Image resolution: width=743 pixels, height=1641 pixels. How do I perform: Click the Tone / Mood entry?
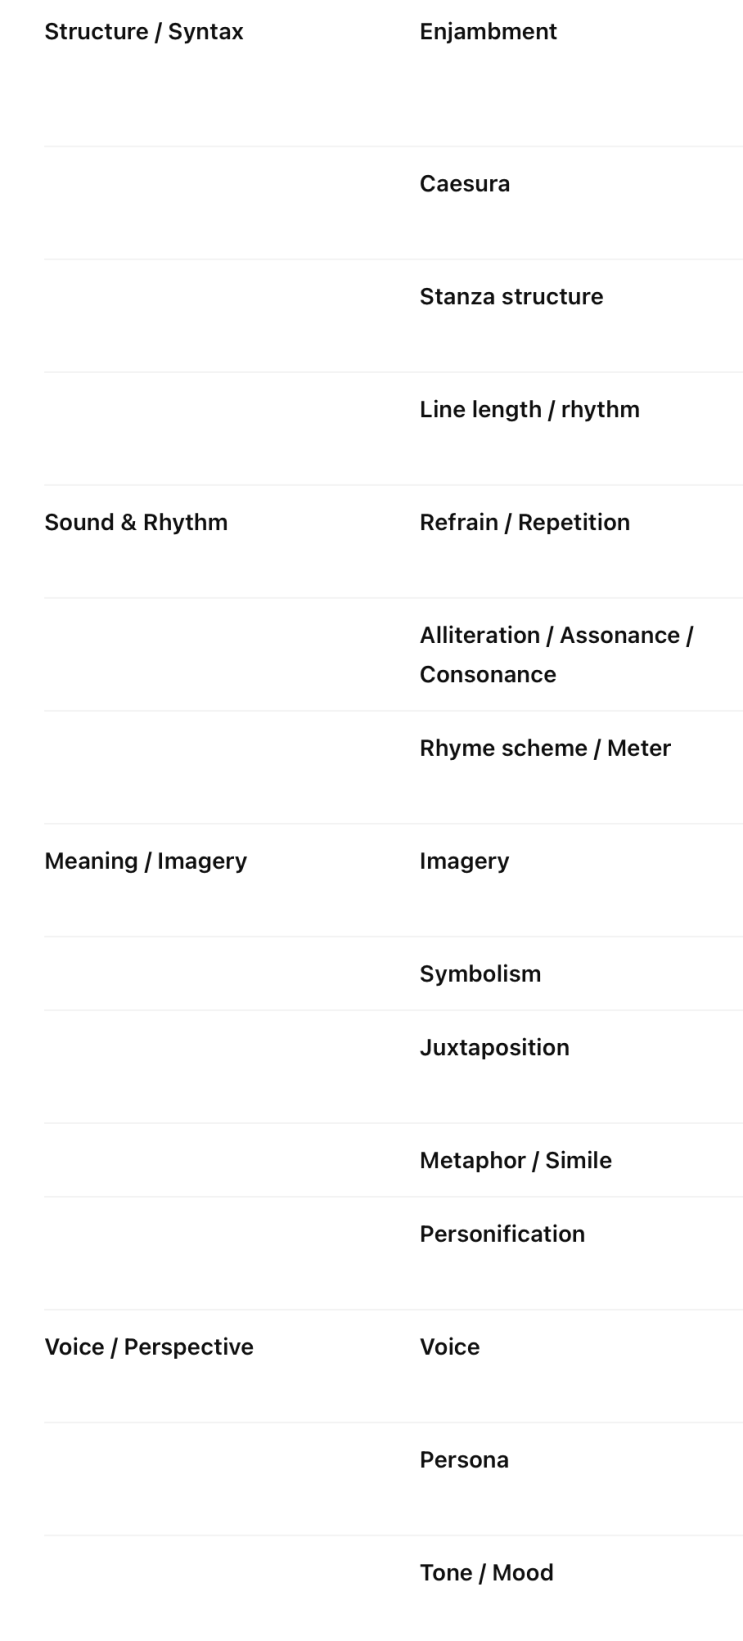tap(486, 1573)
